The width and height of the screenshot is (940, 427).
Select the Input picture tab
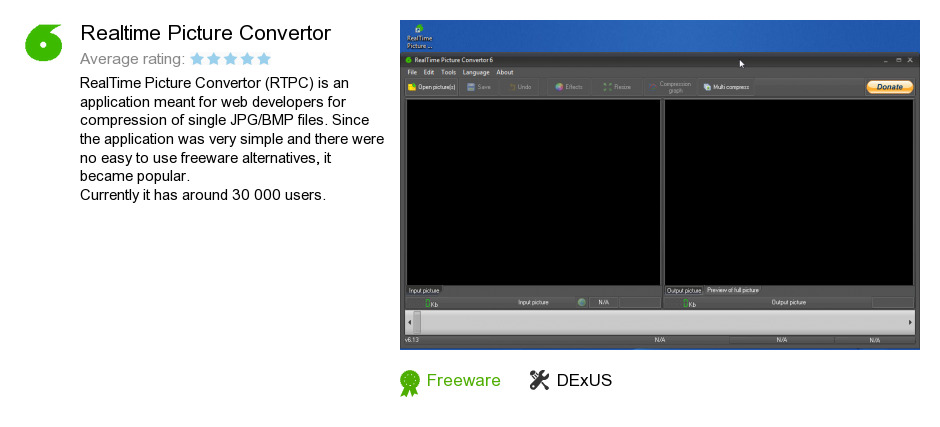424,290
